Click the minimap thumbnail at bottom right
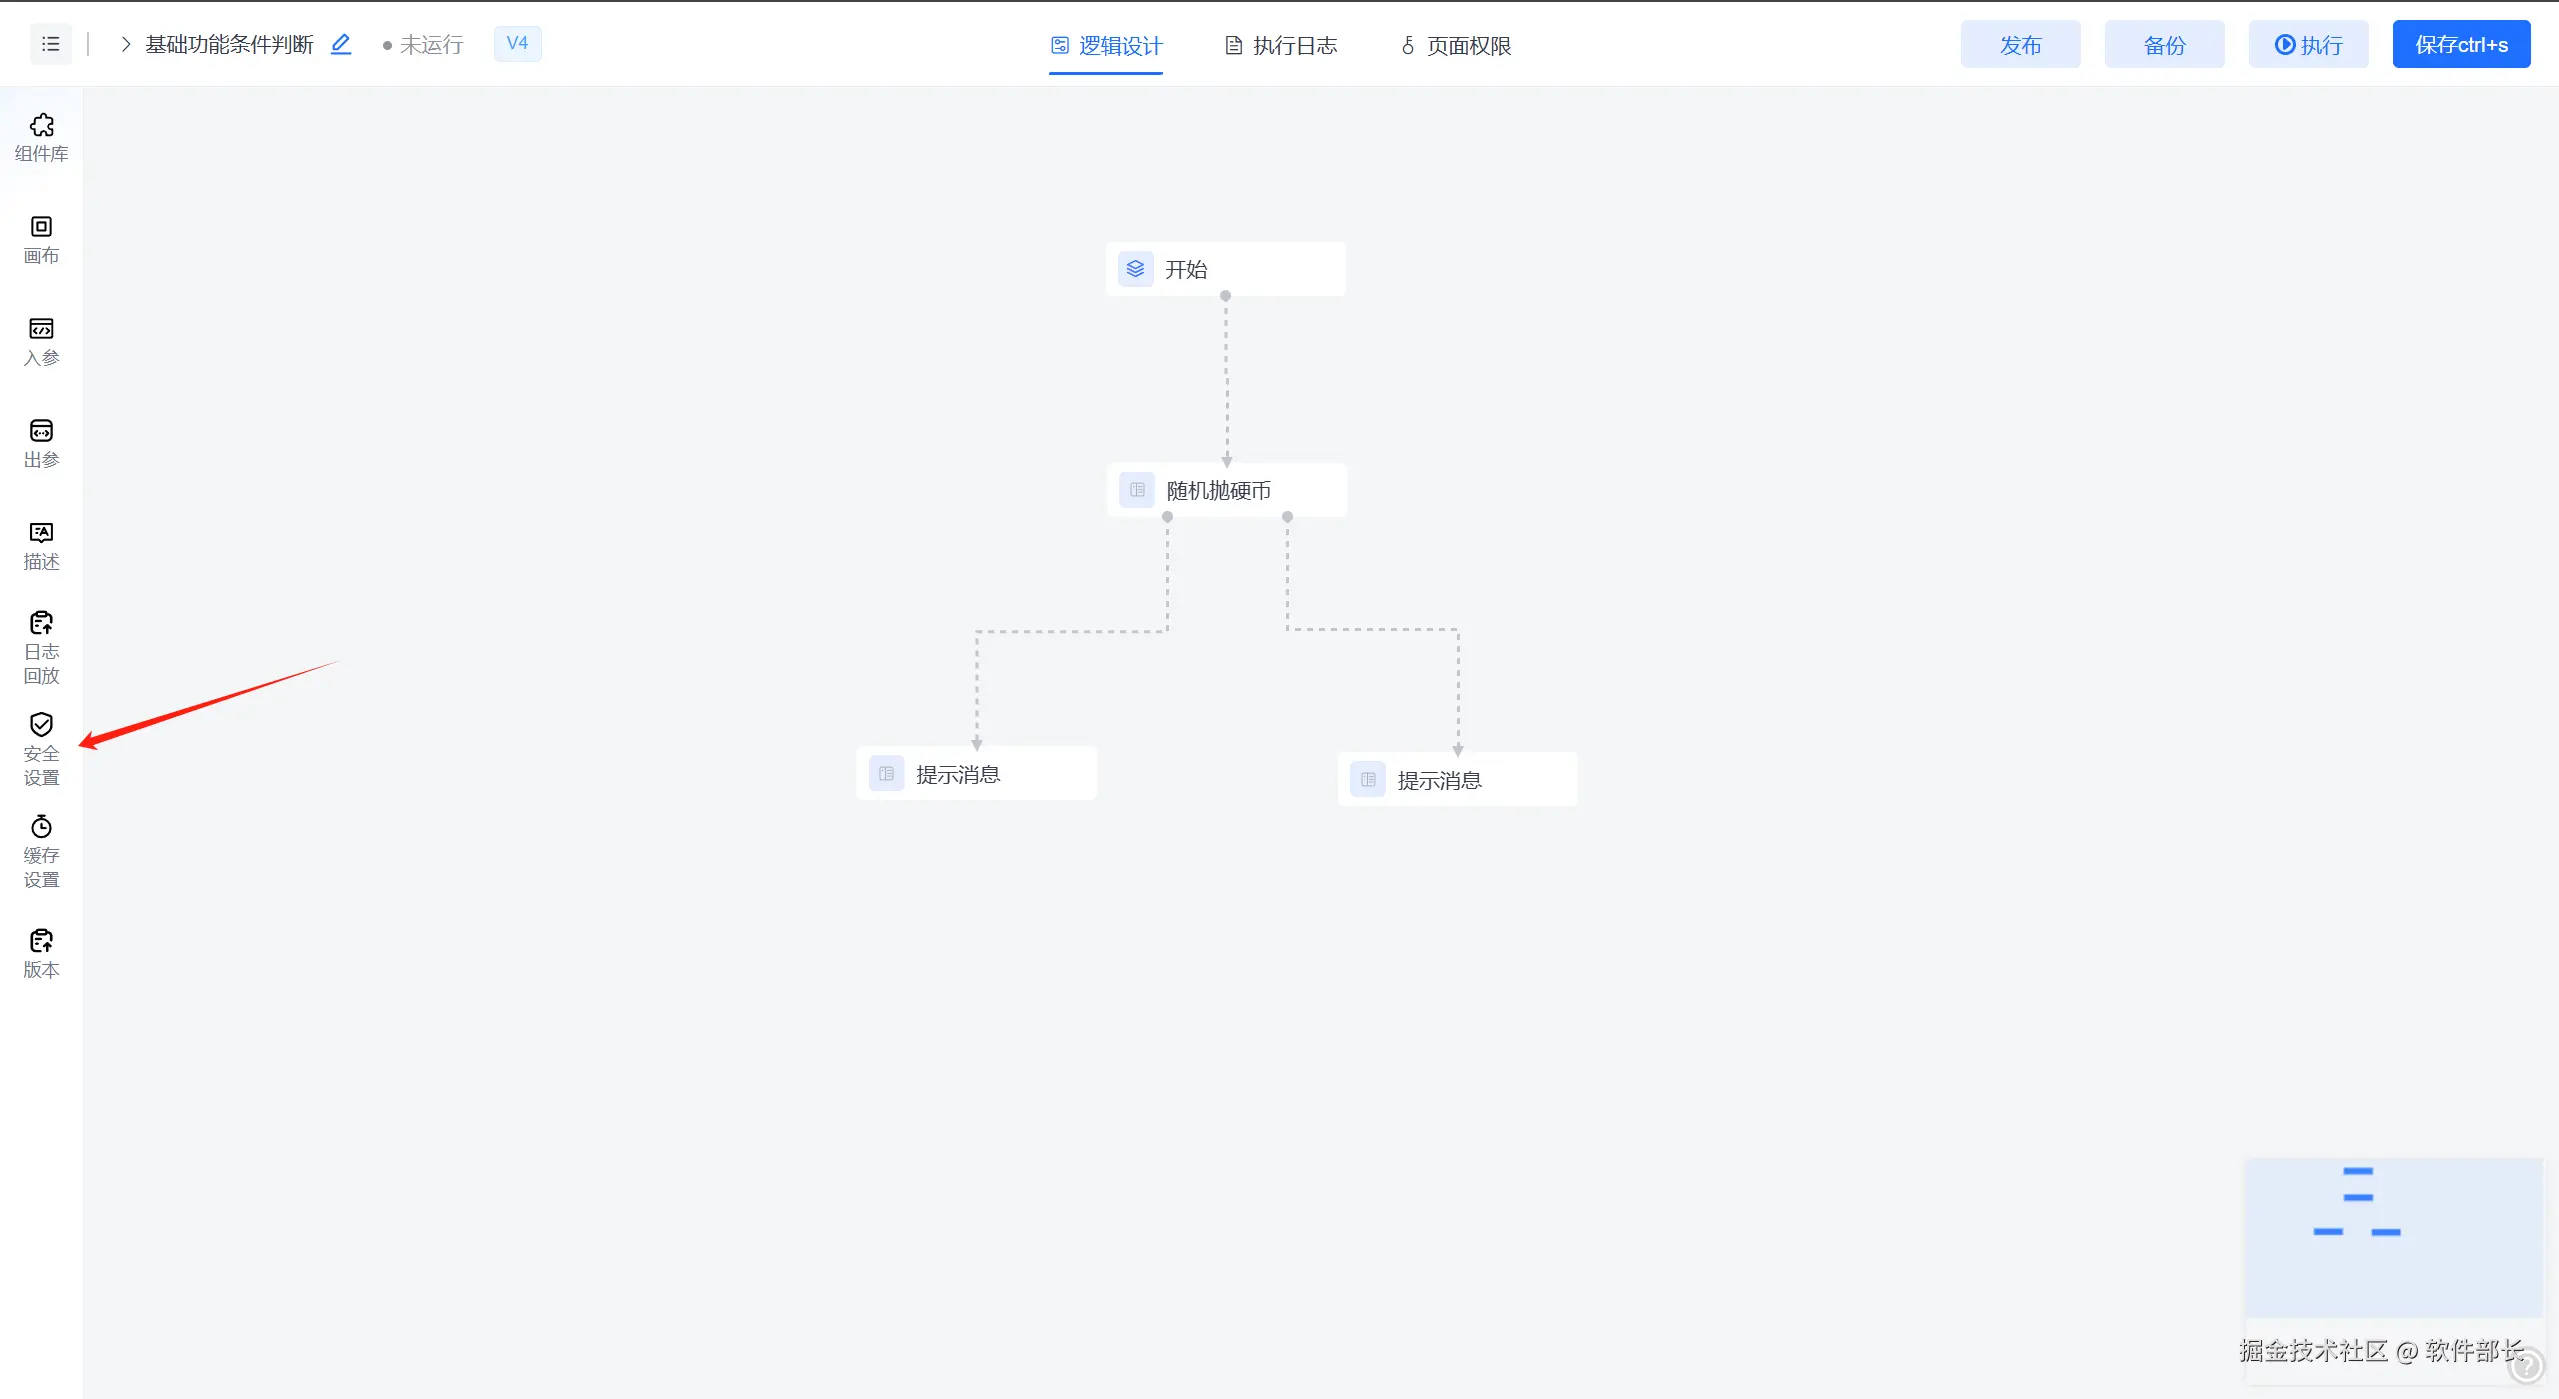2559x1399 pixels. pyautogui.click(x=2393, y=1237)
